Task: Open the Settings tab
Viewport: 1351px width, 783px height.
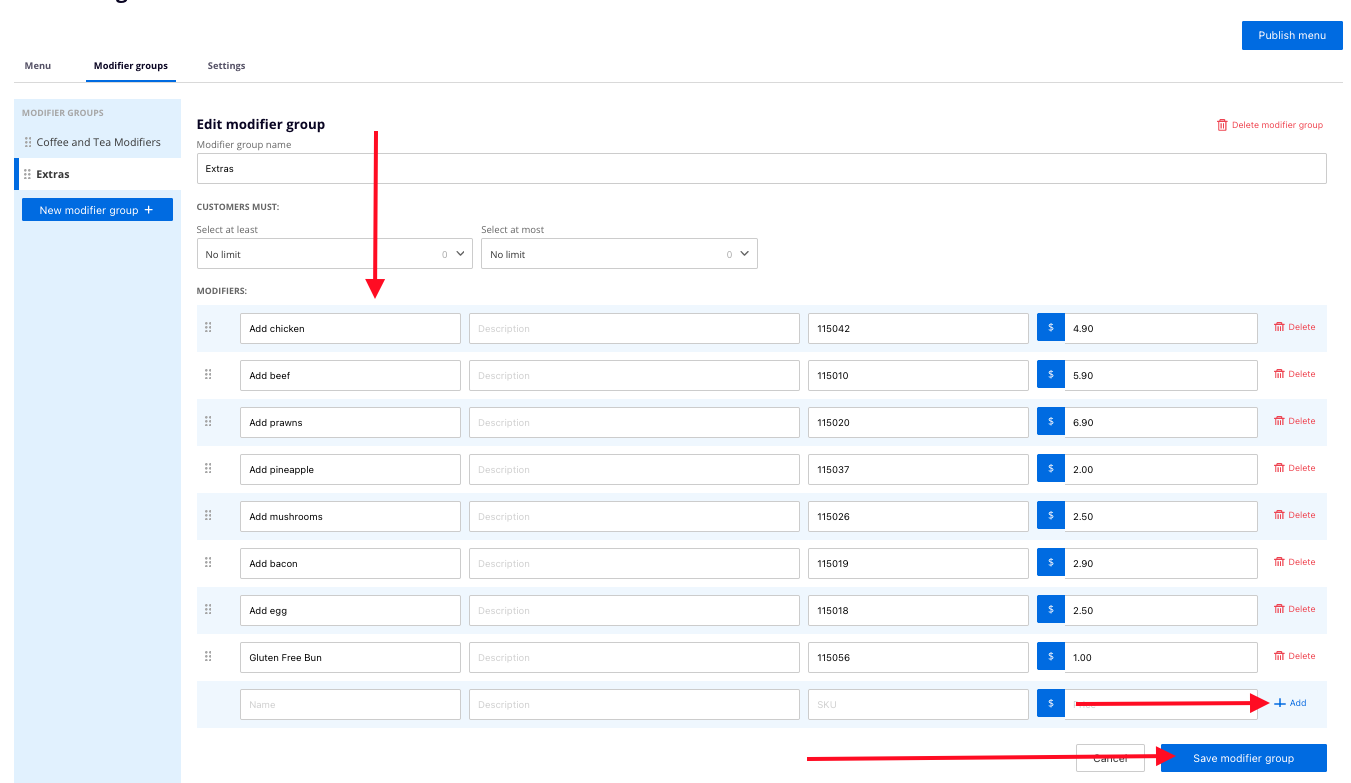Action: tap(226, 66)
